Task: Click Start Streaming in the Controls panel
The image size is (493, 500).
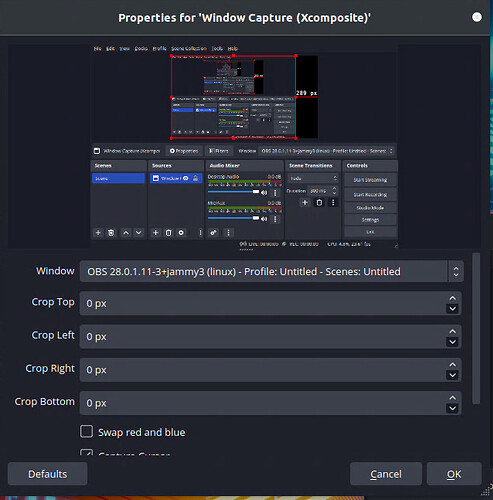Action: [x=370, y=180]
